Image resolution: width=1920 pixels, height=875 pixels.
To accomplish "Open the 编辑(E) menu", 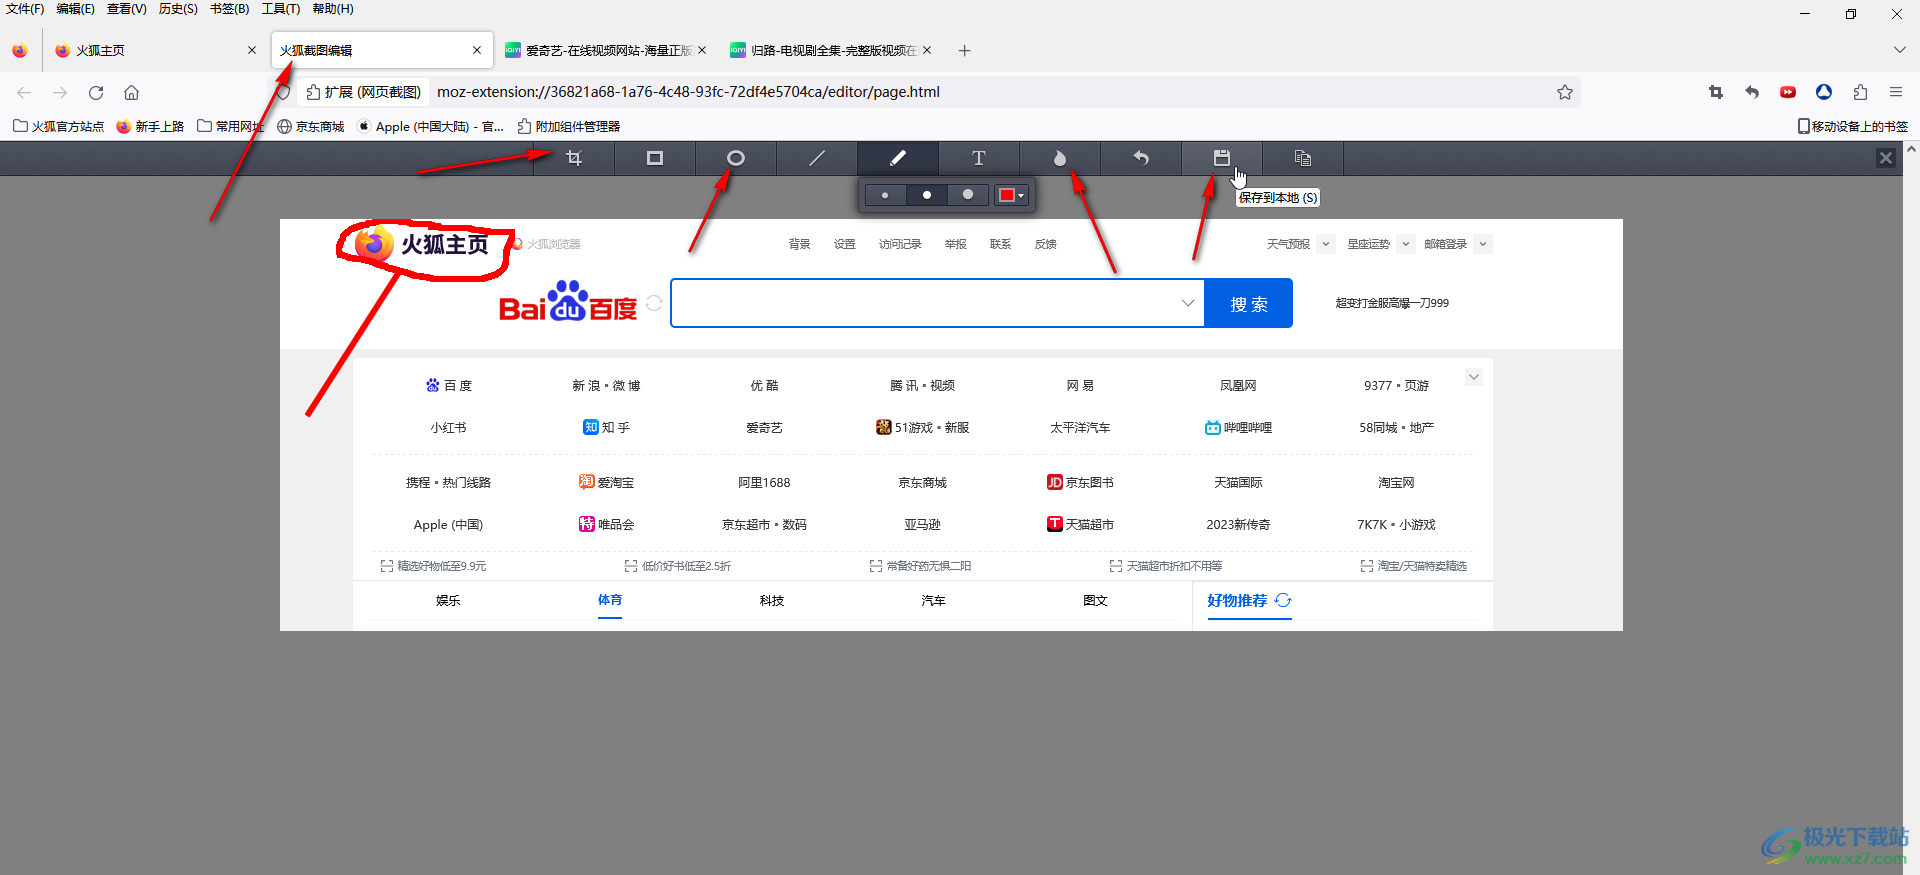I will point(76,9).
